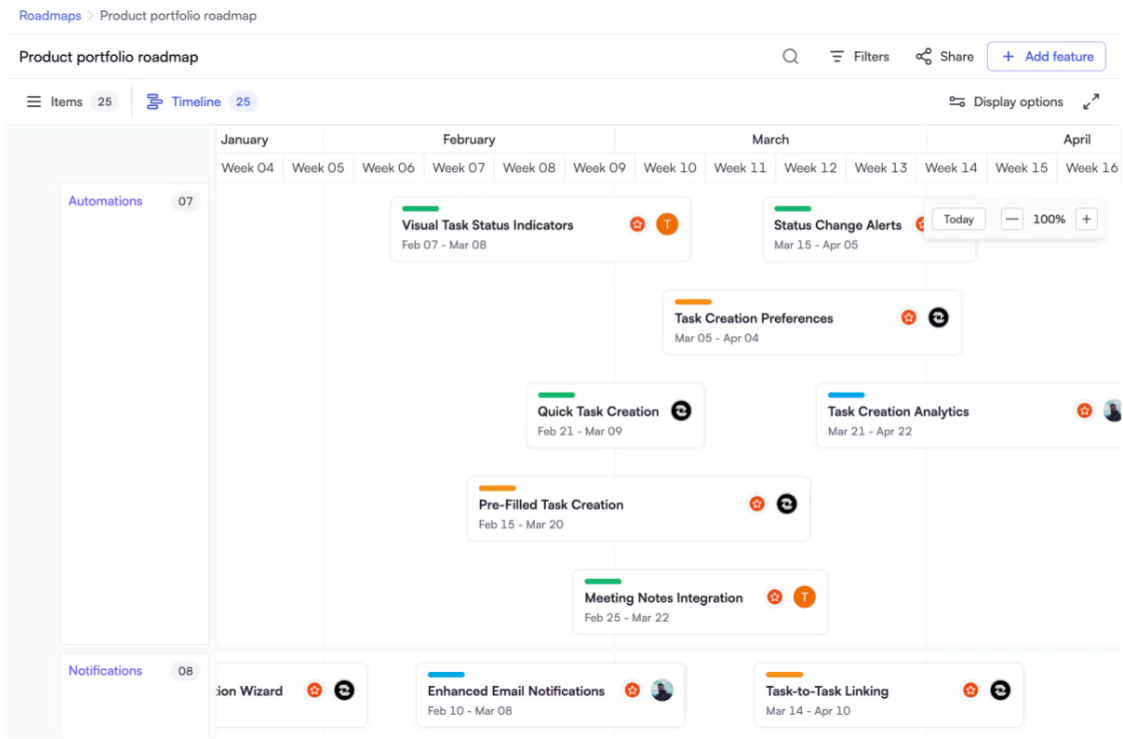Jump to Today on timeline

pyautogui.click(x=958, y=219)
